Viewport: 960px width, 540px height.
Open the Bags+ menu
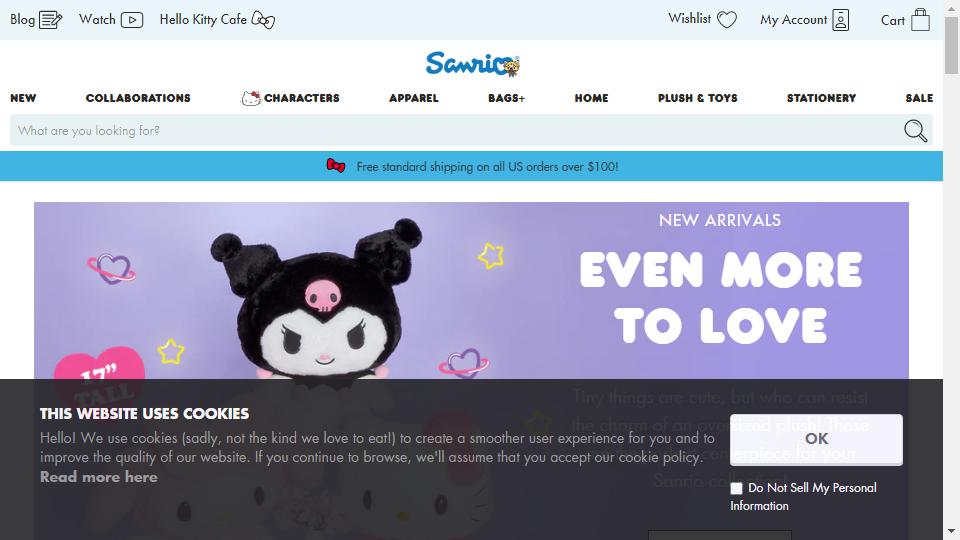pos(506,98)
